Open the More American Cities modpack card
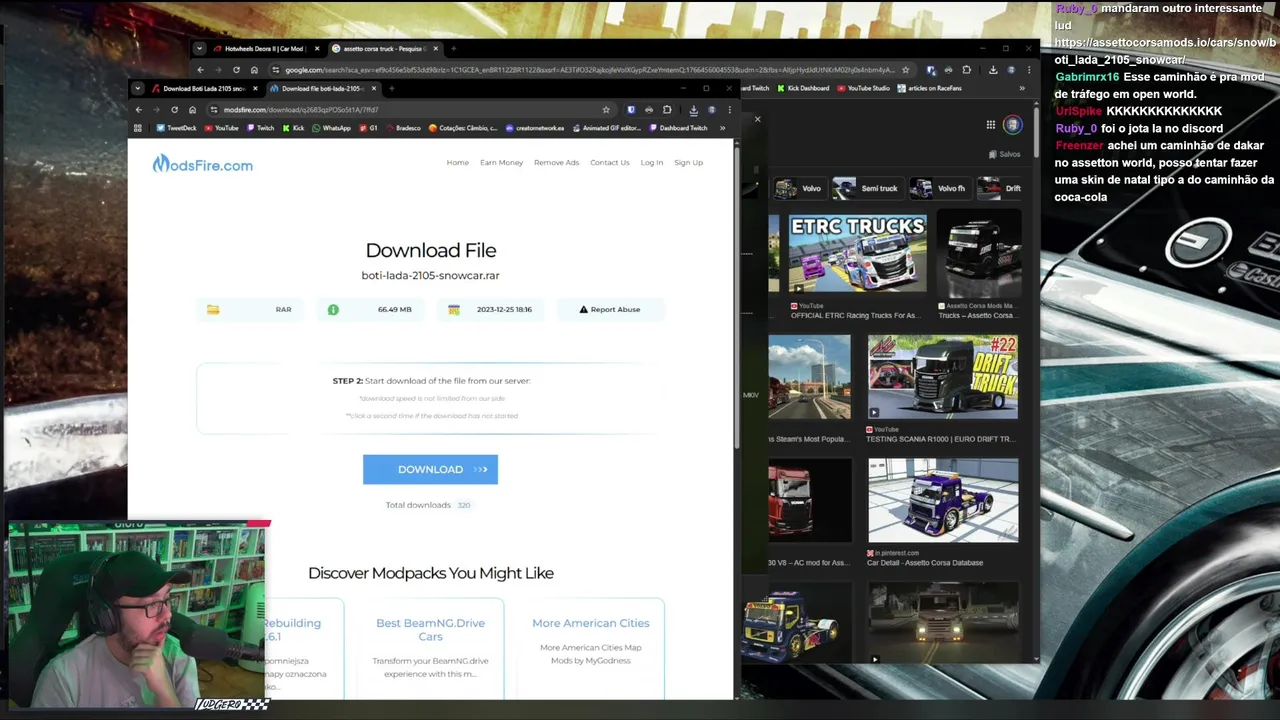The image size is (1280, 720). [x=590, y=648]
